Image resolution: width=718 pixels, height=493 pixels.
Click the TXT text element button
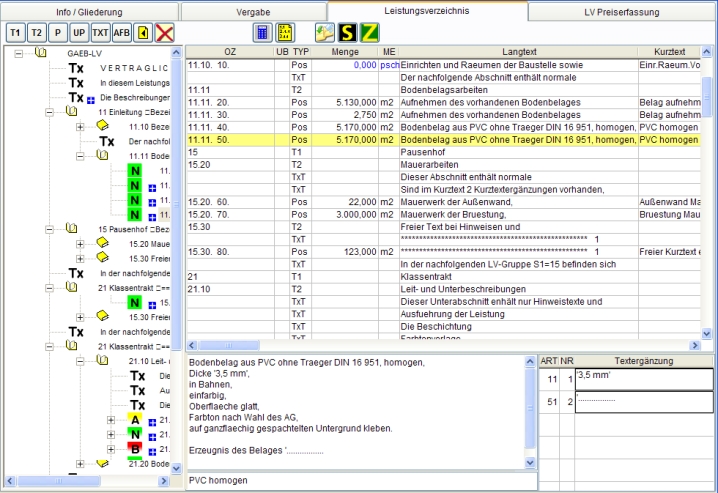(x=100, y=32)
